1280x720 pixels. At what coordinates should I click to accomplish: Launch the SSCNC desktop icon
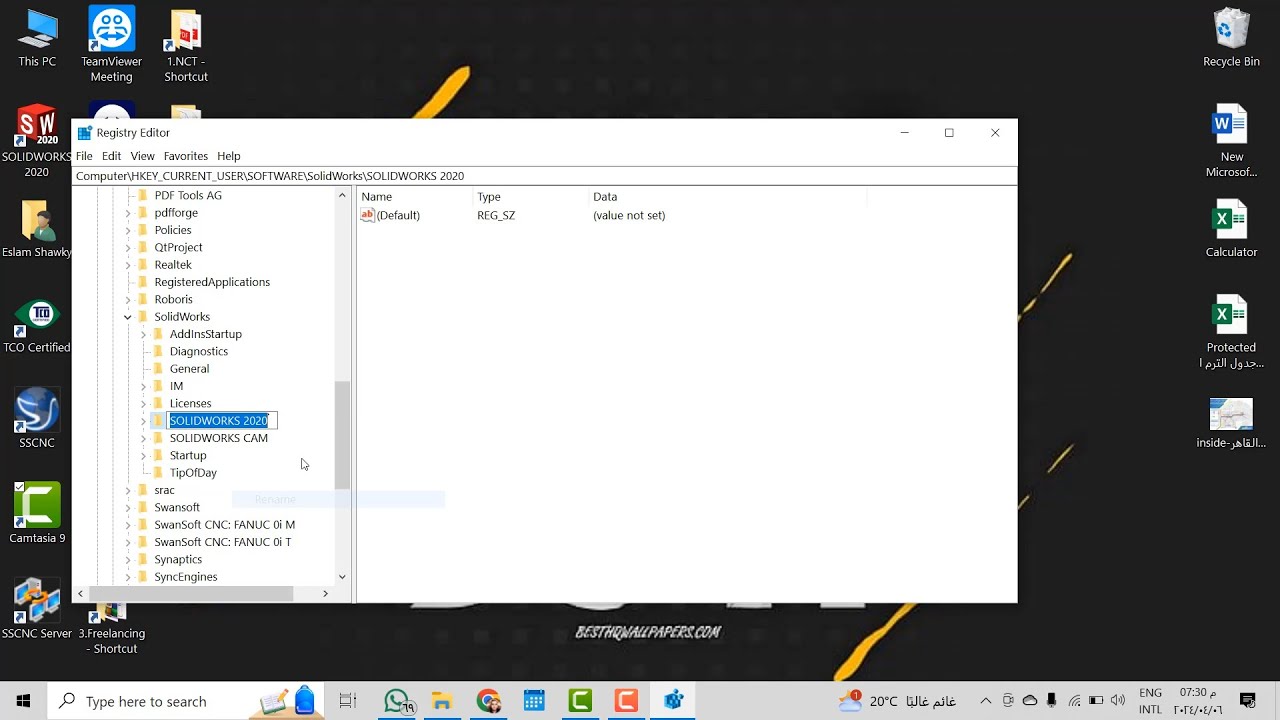pos(37,417)
